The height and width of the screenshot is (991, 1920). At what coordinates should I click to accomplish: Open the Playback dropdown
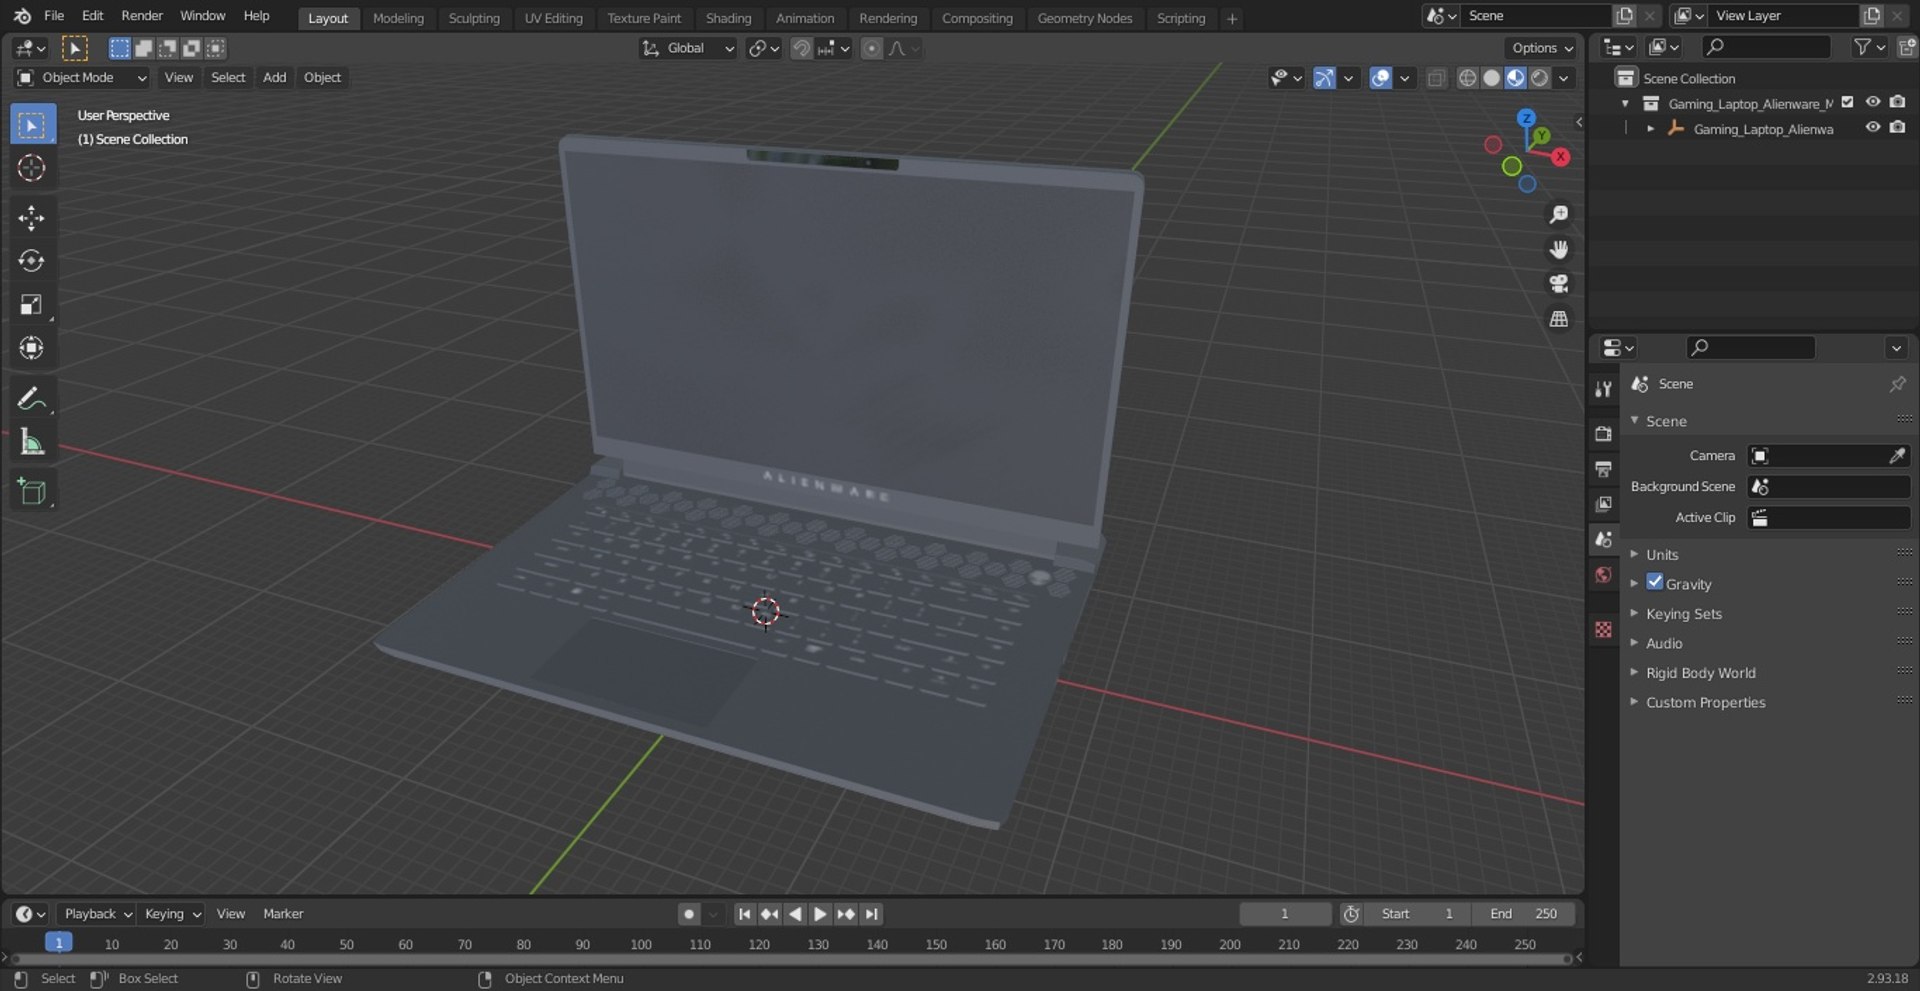click(x=97, y=914)
